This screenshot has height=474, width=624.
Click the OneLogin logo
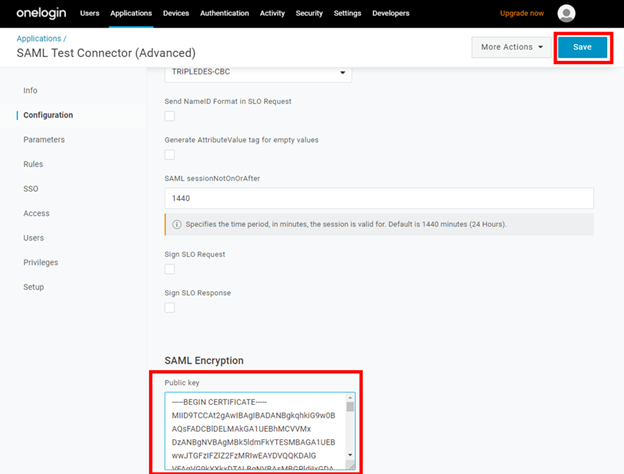coord(38,13)
